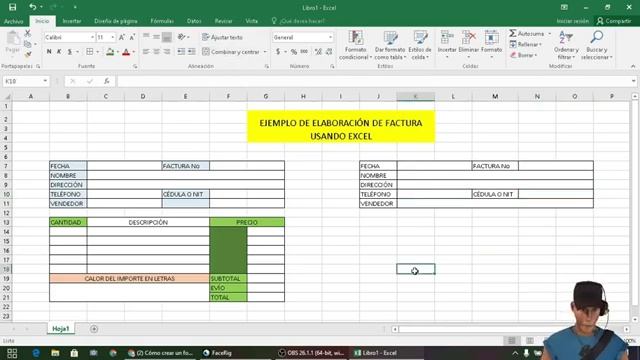The height and width of the screenshot is (360, 640).
Task: Click the formula bar input
Action: 373,81
